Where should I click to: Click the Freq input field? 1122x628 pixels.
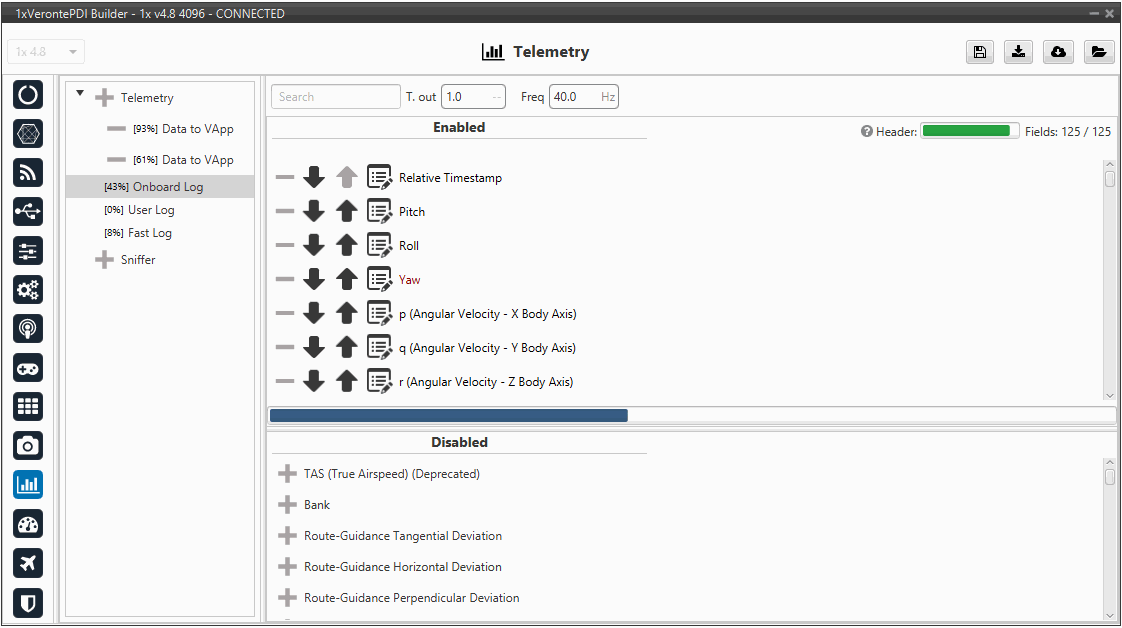tap(574, 97)
